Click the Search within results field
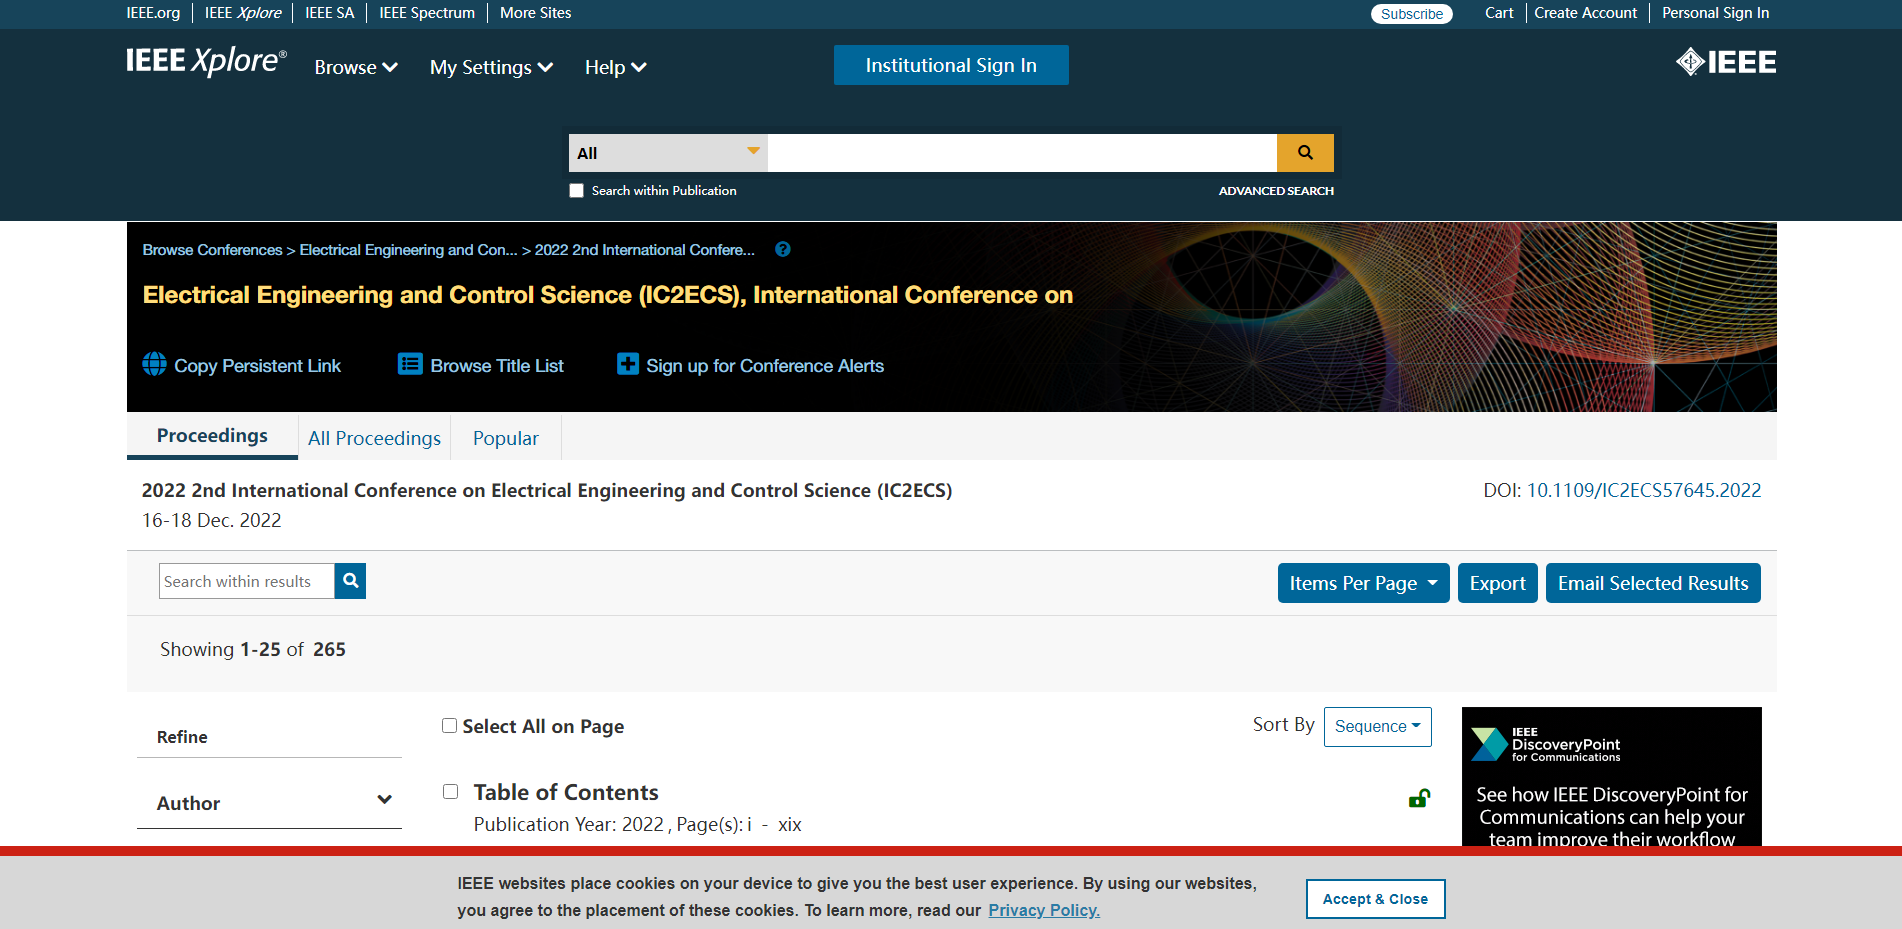This screenshot has width=1902, height=929. tap(246, 581)
